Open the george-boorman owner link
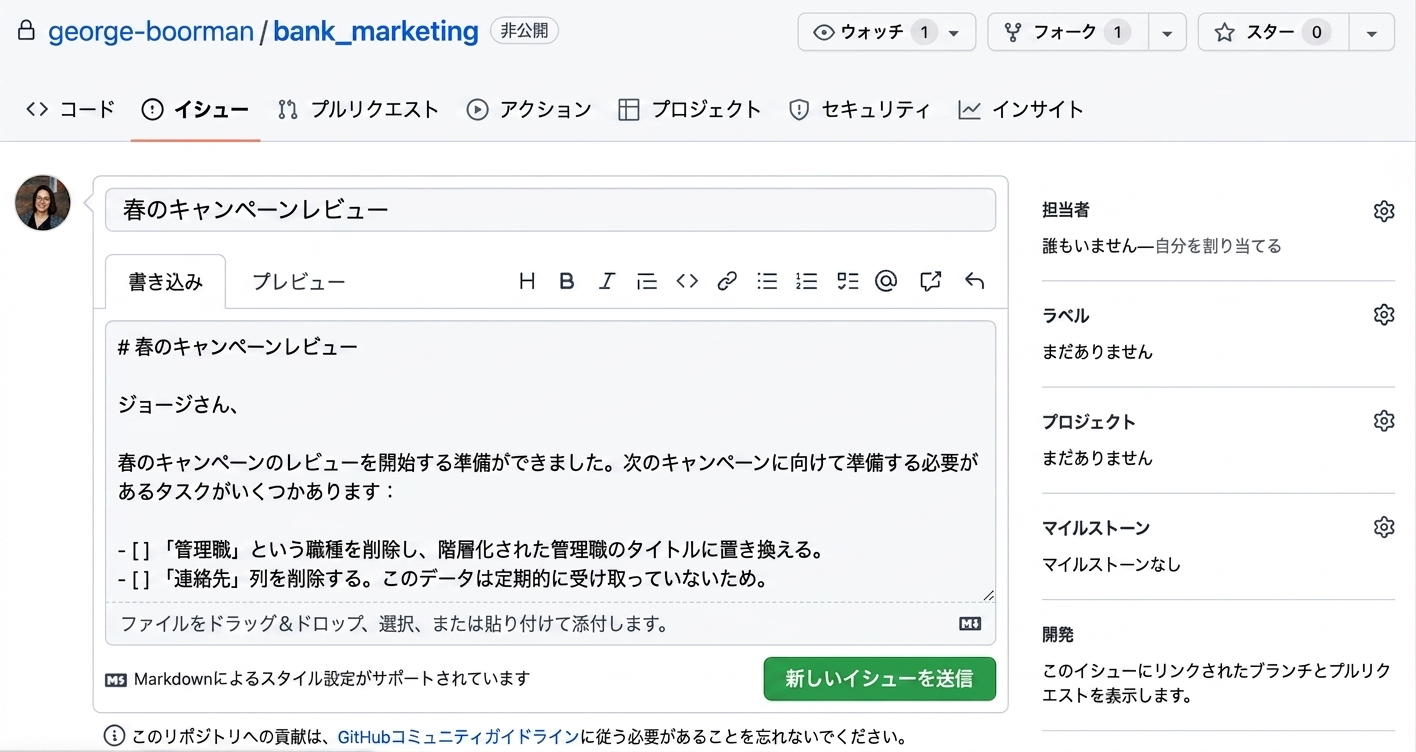This screenshot has width=1416, height=752. [x=151, y=31]
